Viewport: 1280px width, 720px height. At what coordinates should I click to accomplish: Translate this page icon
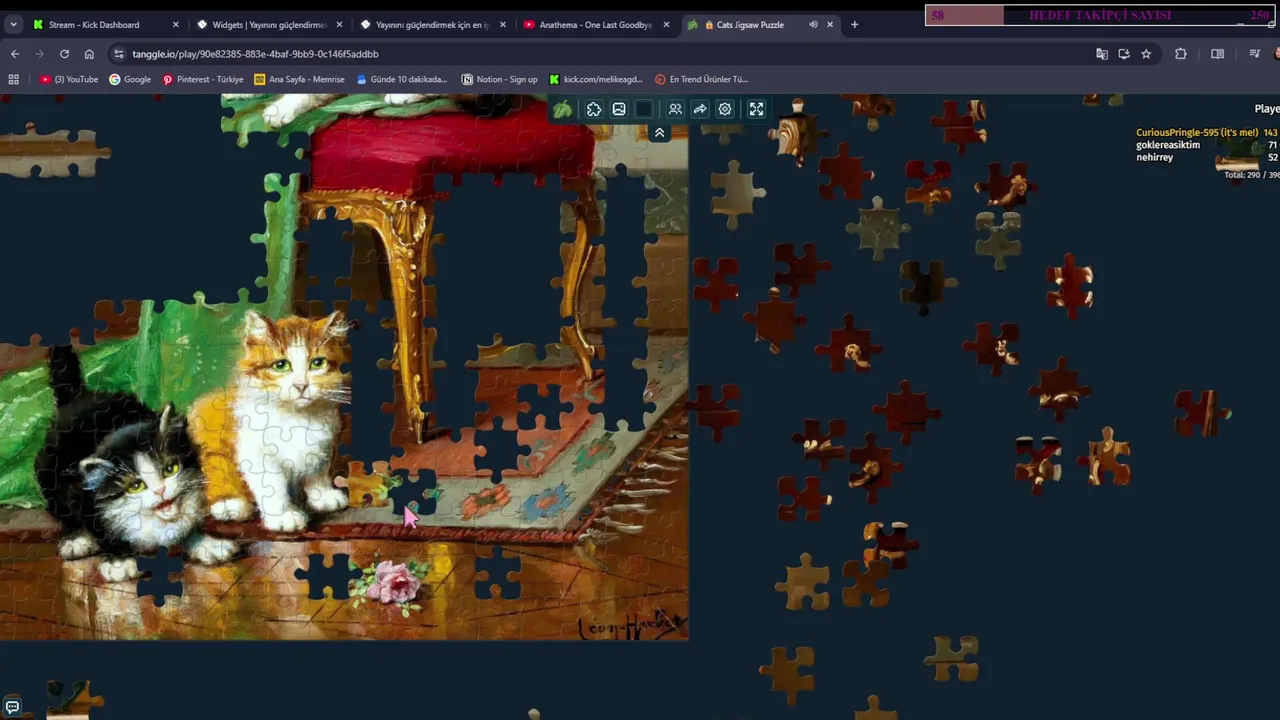(1102, 54)
